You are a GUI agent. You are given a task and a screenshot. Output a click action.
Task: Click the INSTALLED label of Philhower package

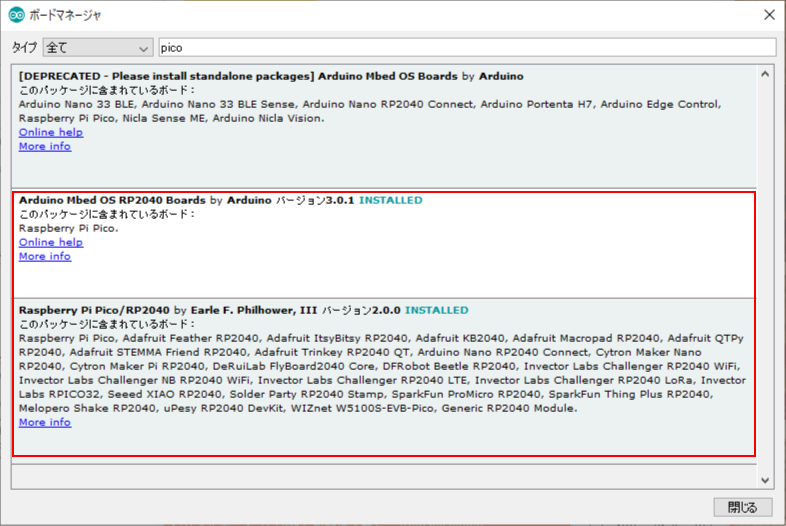[437, 310]
